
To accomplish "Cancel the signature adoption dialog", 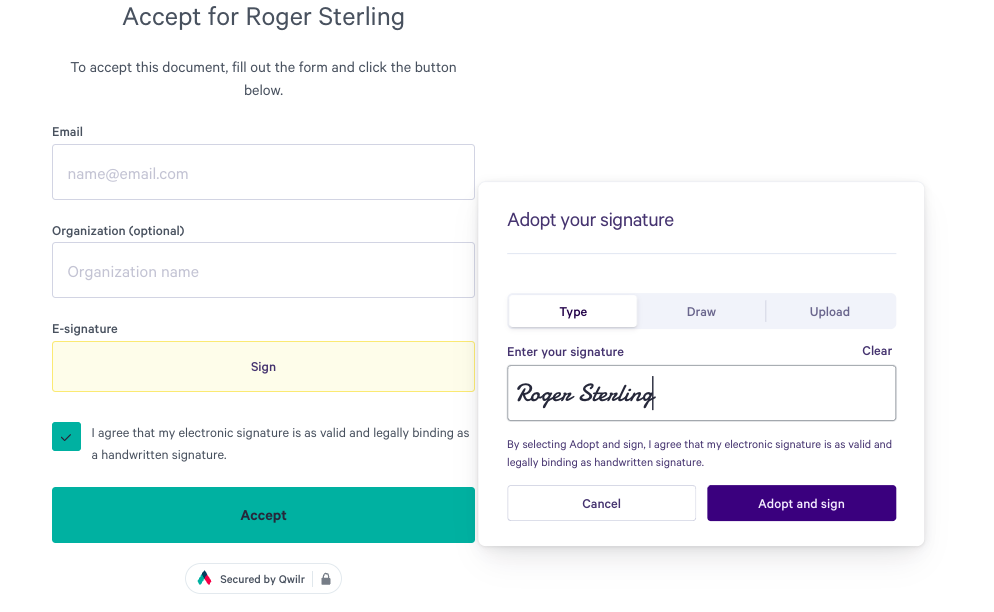I will (602, 504).
